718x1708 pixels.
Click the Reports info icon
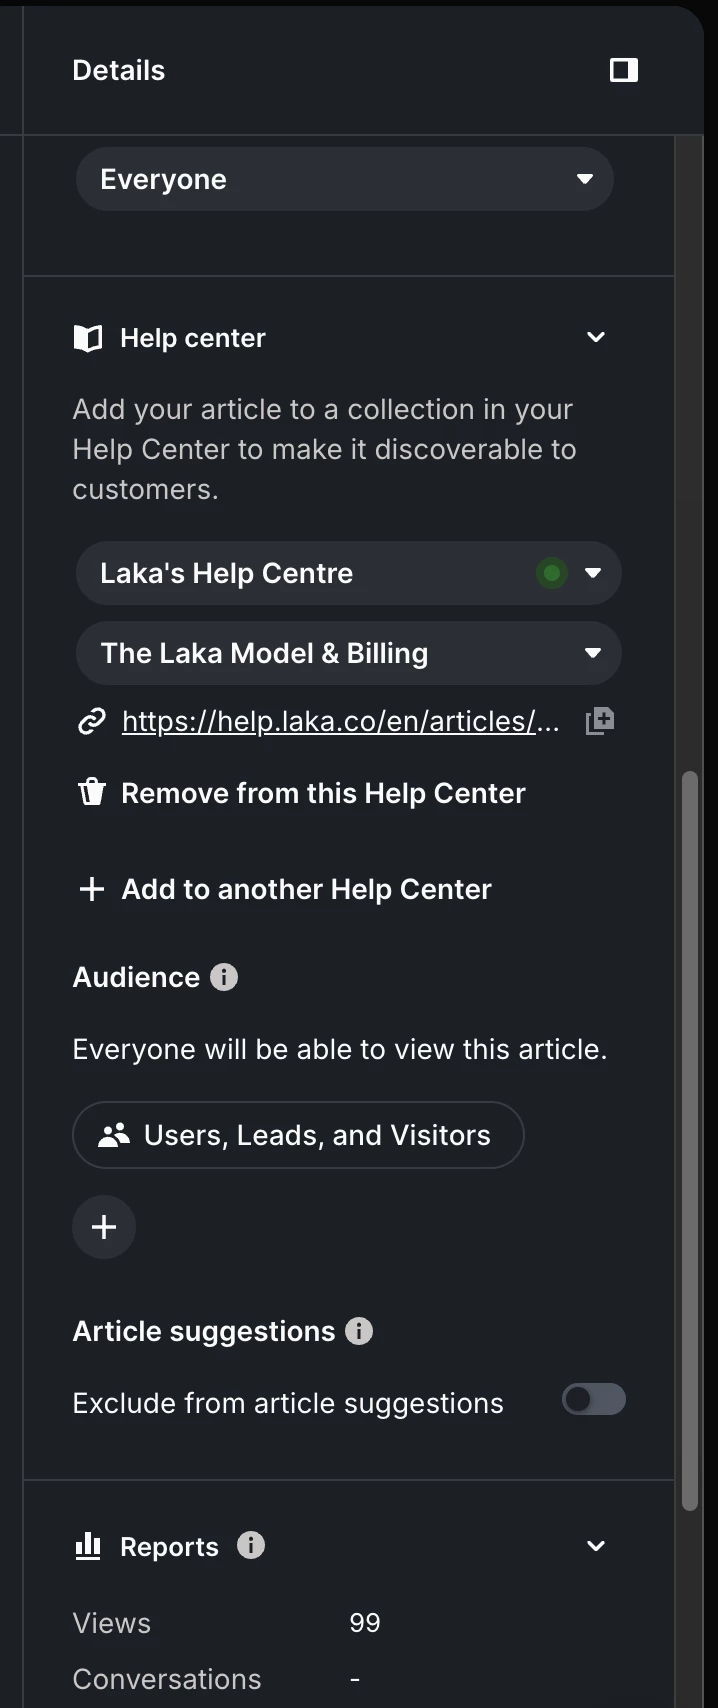(251, 1545)
